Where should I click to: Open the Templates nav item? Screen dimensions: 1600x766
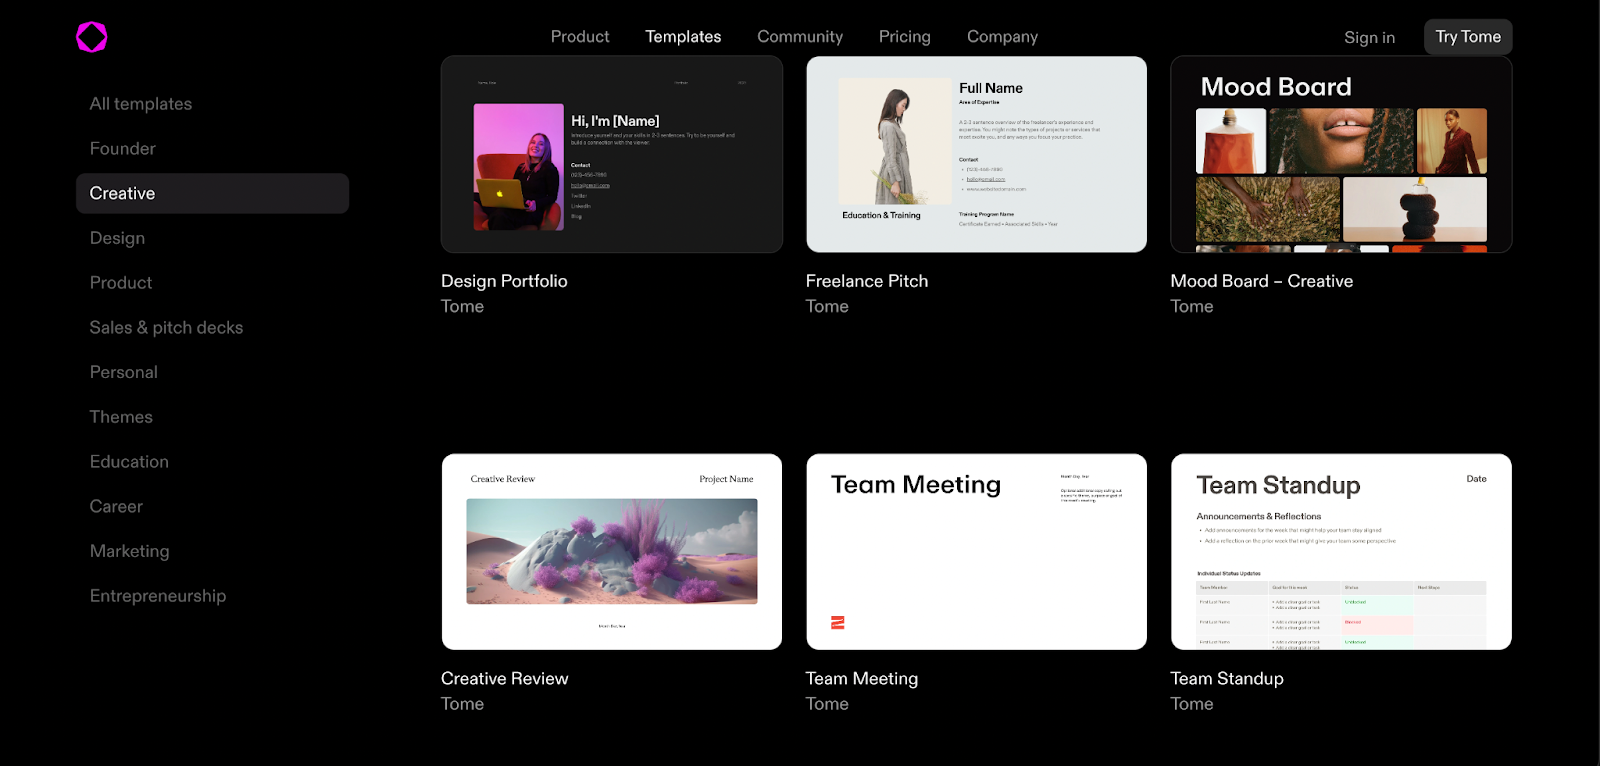[x=683, y=36]
